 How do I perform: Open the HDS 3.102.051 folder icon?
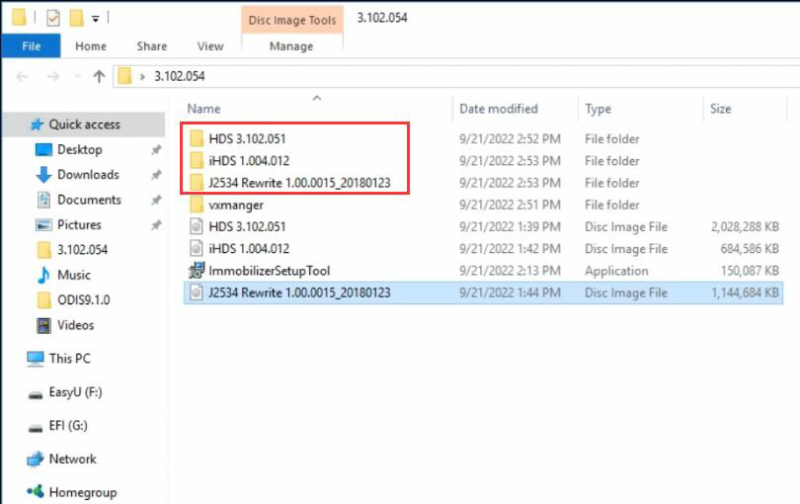pos(196,139)
